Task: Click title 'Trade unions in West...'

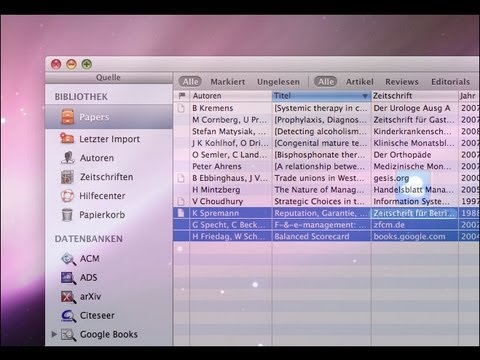Action: 319,178
